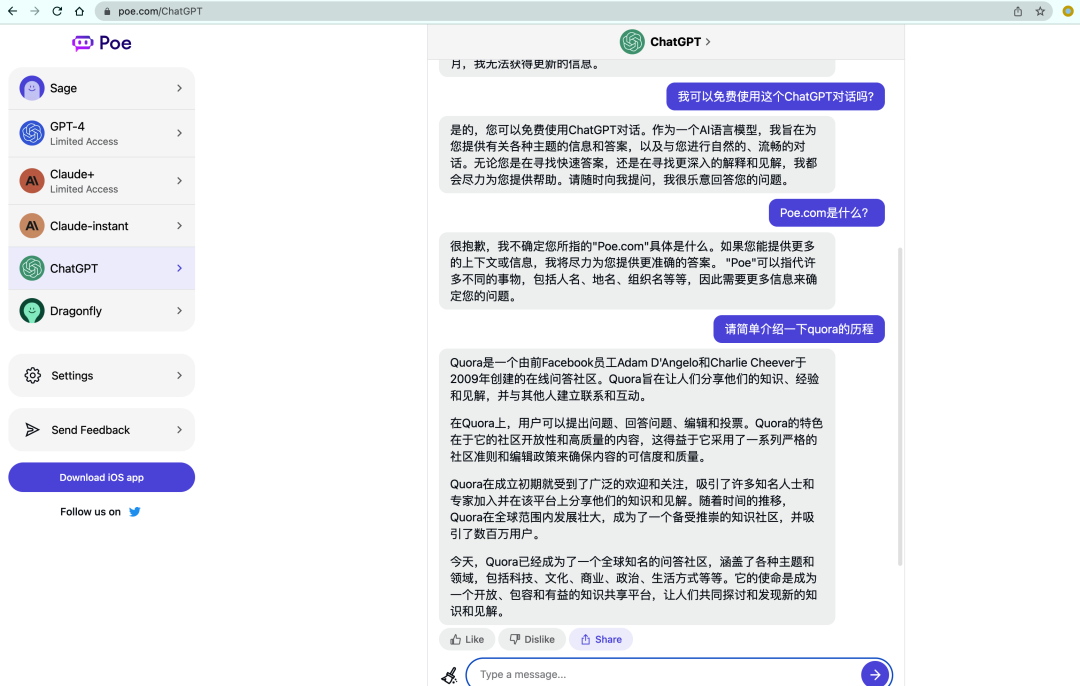Select ChatGPT in the sidebar list
This screenshot has width=1080, height=686.
click(101, 269)
